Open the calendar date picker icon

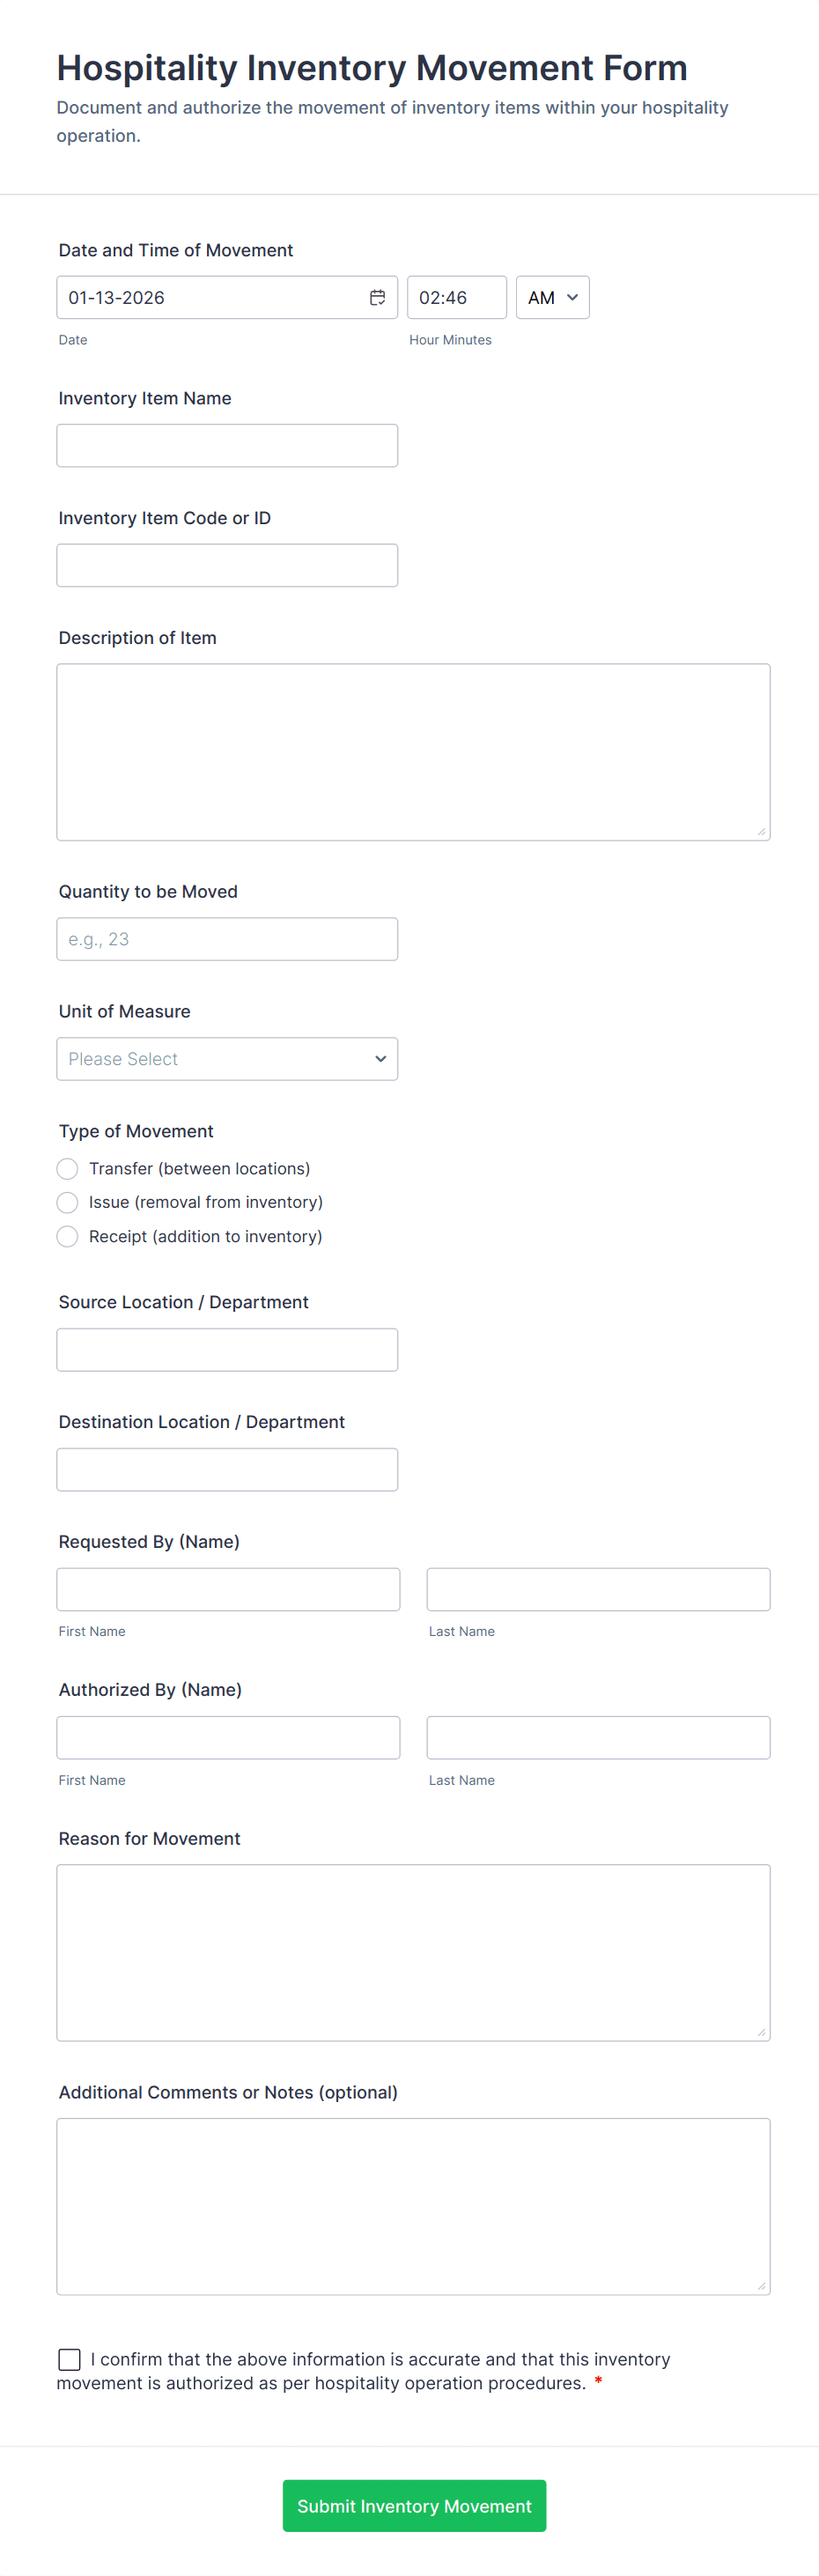tap(377, 298)
